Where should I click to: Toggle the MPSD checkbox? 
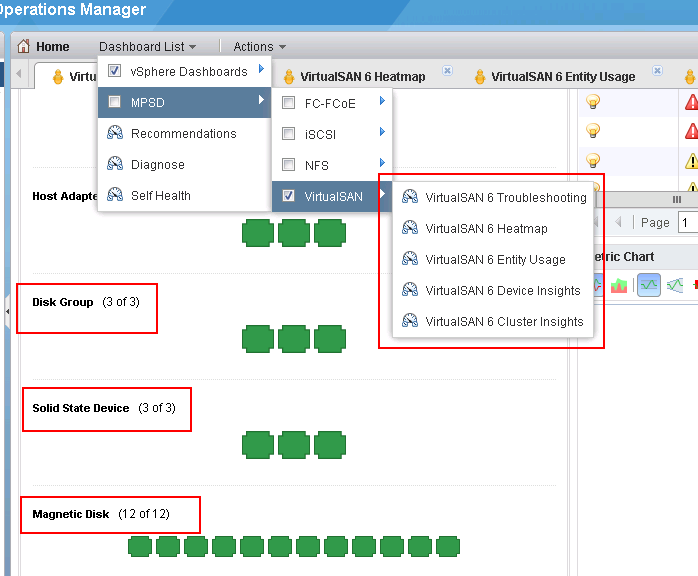pos(114,101)
